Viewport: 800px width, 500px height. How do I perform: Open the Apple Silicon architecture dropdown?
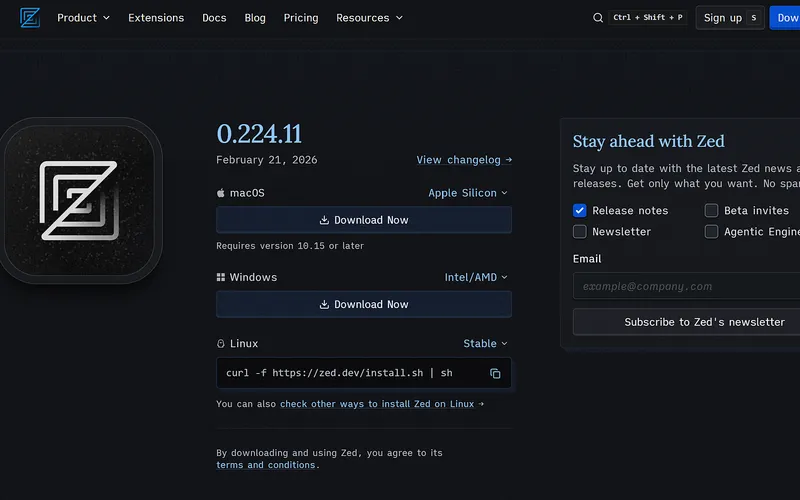click(x=468, y=193)
